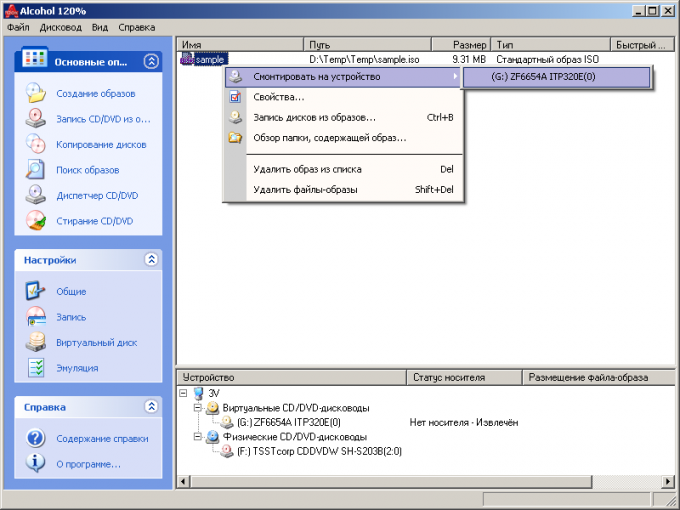Collapse the Настройки panel
Viewport: 680px width, 510px height.
(151, 259)
